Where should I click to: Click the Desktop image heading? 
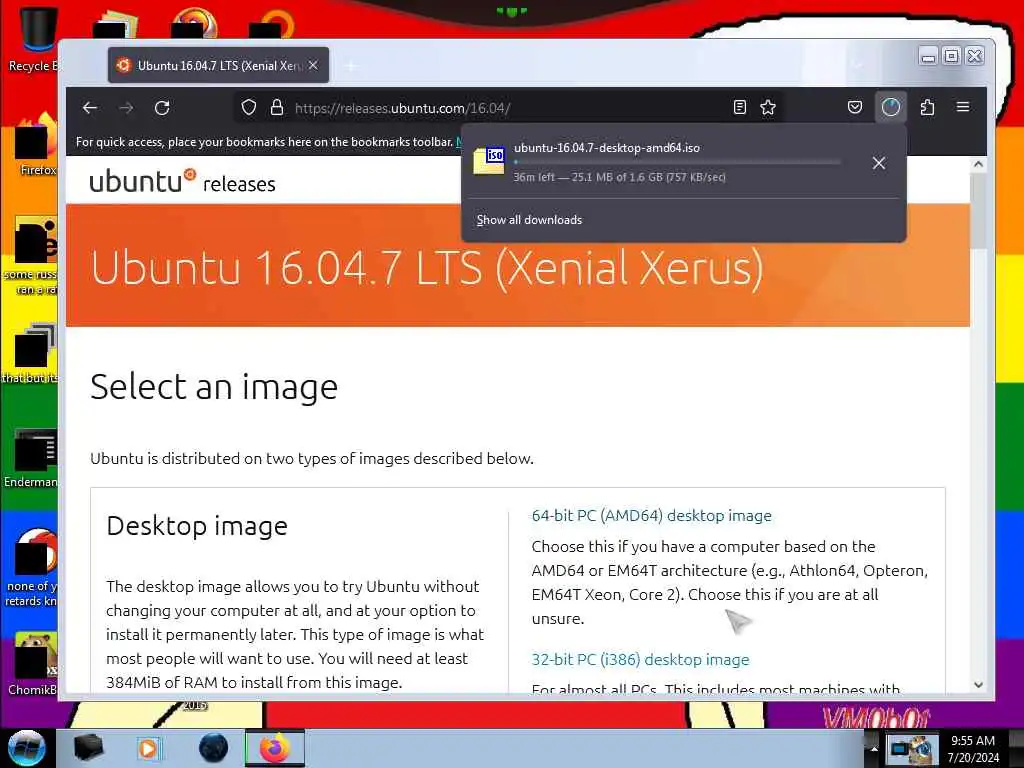(x=197, y=526)
